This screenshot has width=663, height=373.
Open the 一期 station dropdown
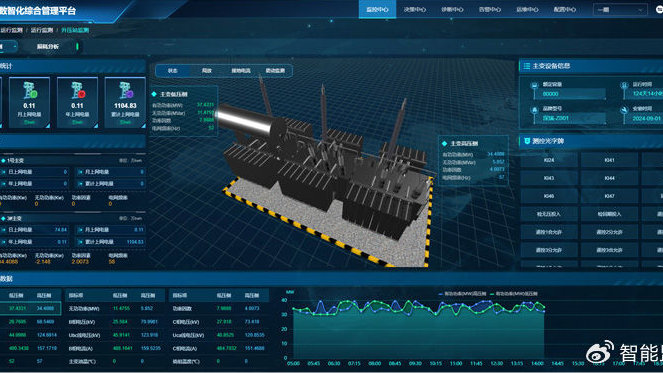(620, 9)
